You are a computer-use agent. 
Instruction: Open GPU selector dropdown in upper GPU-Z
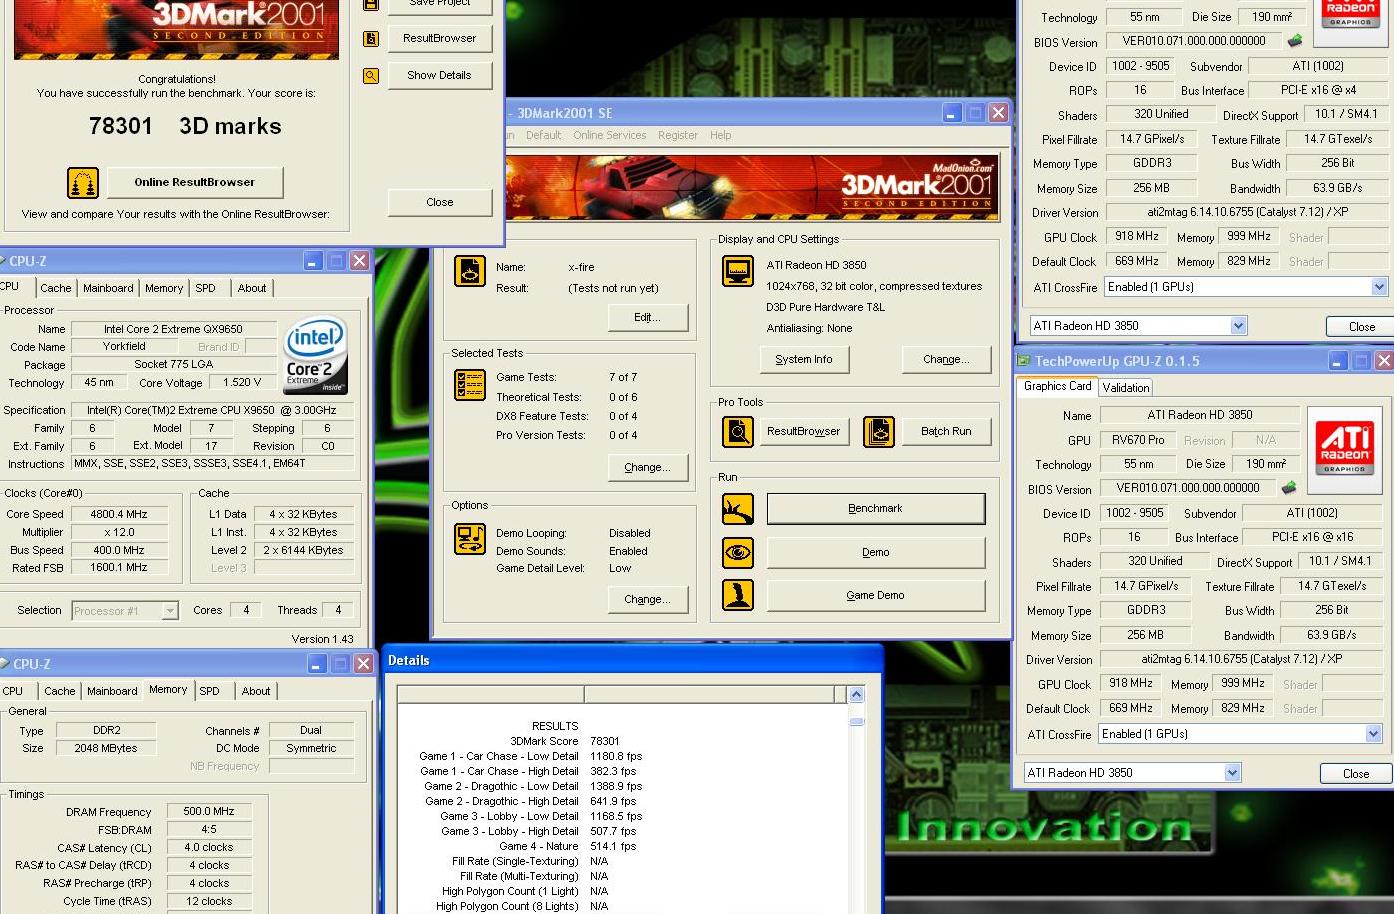pyautogui.click(x=1238, y=326)
